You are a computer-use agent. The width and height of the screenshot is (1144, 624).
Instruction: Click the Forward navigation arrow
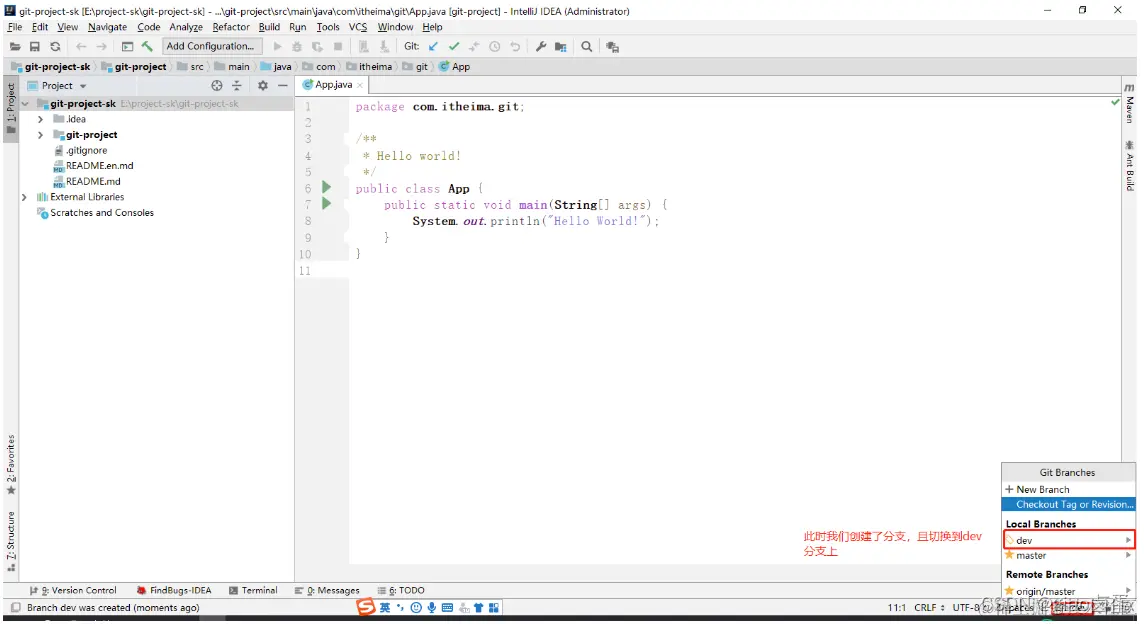101,47
